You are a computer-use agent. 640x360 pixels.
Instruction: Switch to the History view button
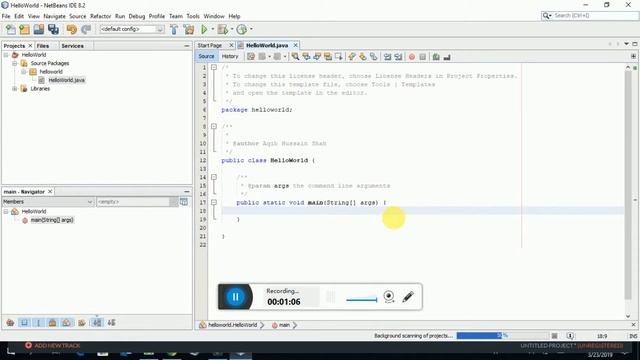tap(230, 57)
